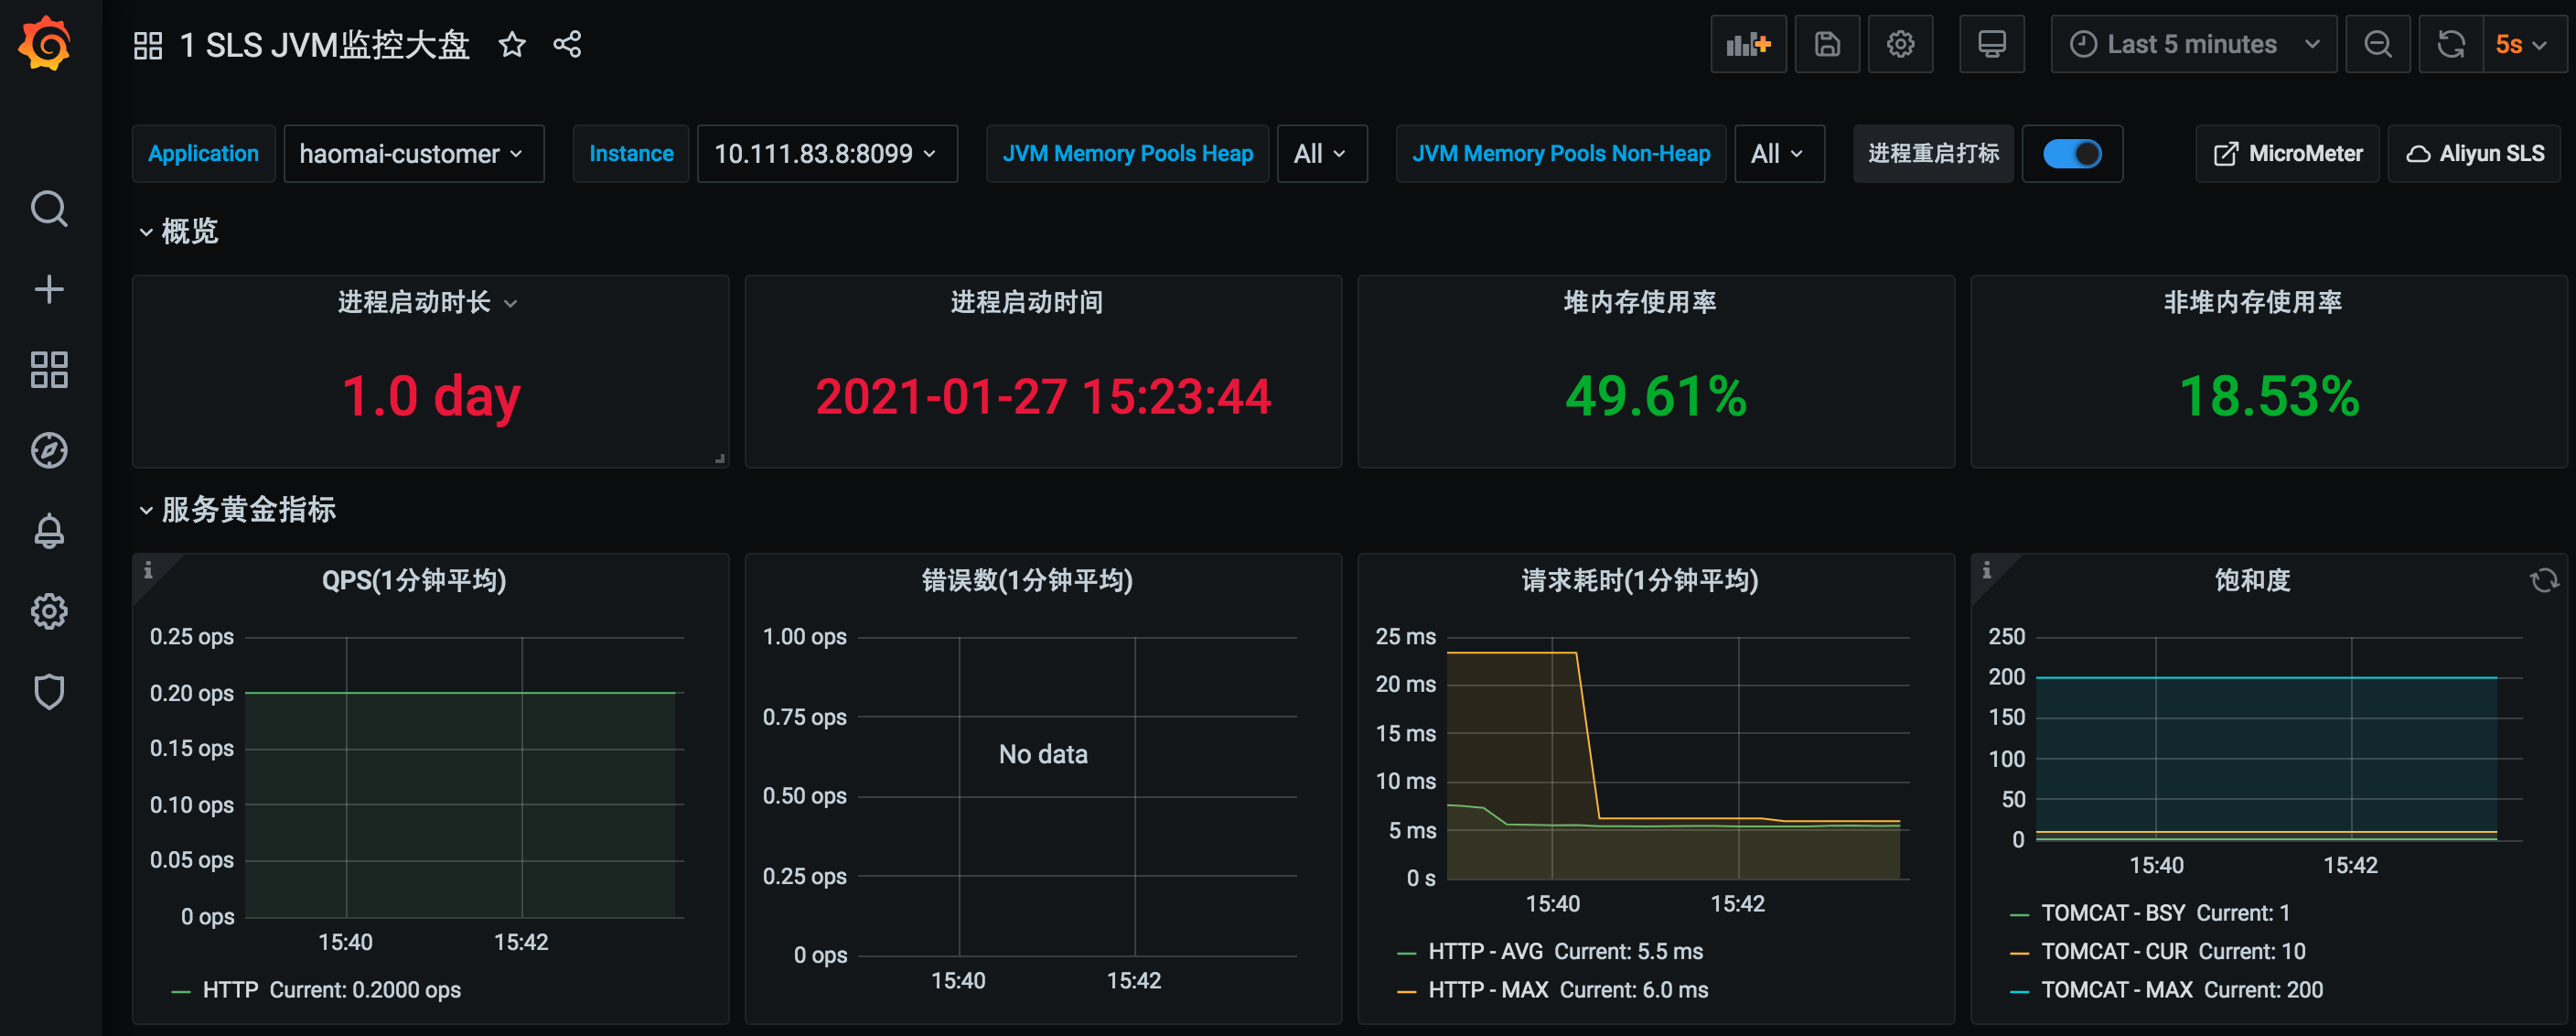Screen dimensions: 2576x1036
Task: Click the 1.0 day uptime value
Action: (431, 397)
